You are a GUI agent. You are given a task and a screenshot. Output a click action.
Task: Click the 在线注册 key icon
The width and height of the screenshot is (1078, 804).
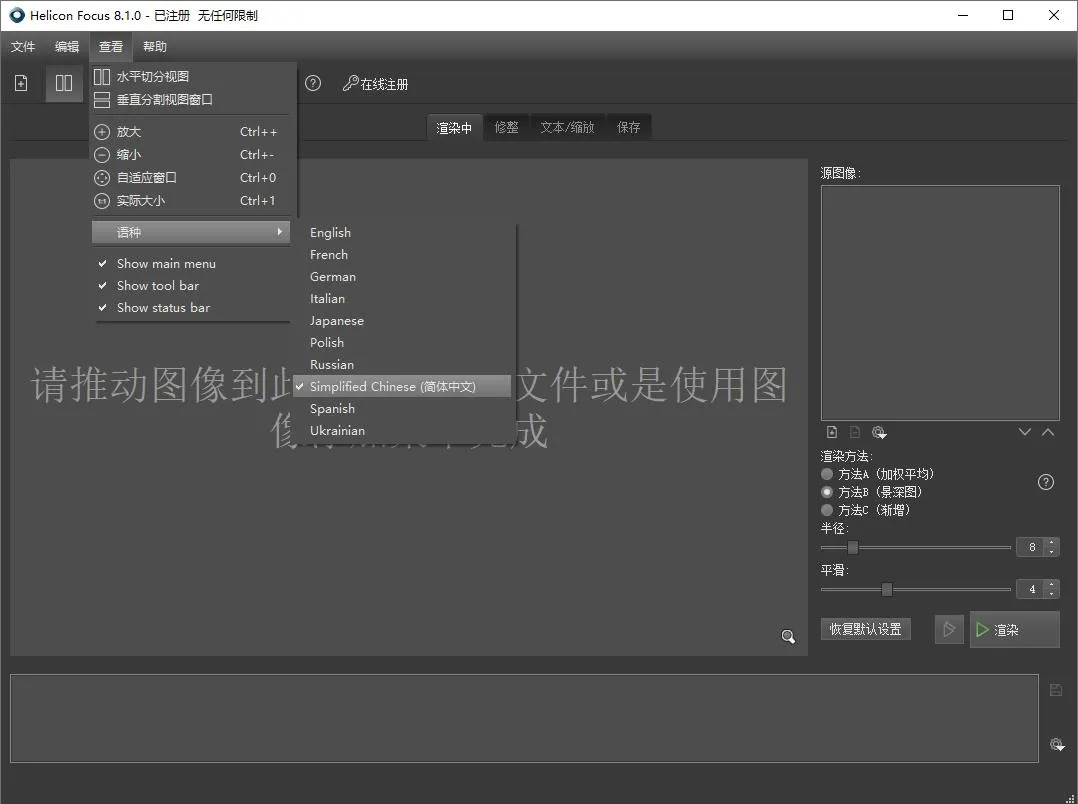(x=350, y=84)
